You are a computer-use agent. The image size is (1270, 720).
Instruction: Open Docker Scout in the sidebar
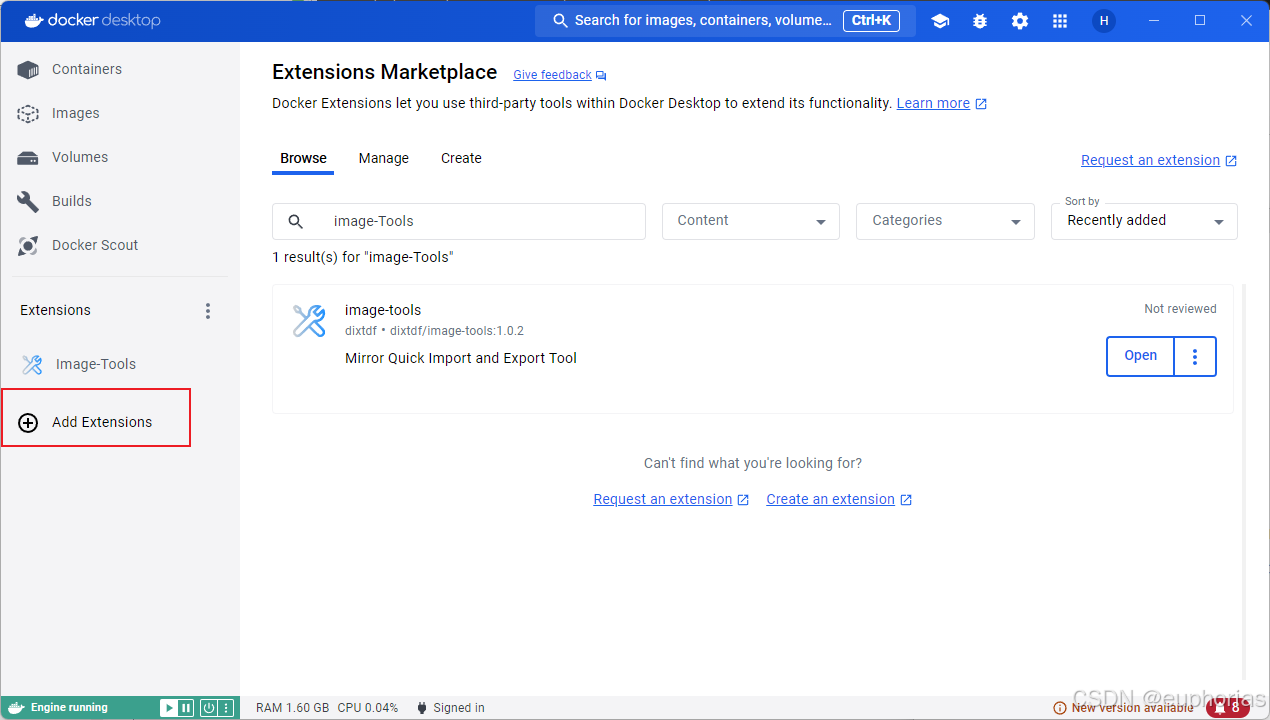(120, 245)
